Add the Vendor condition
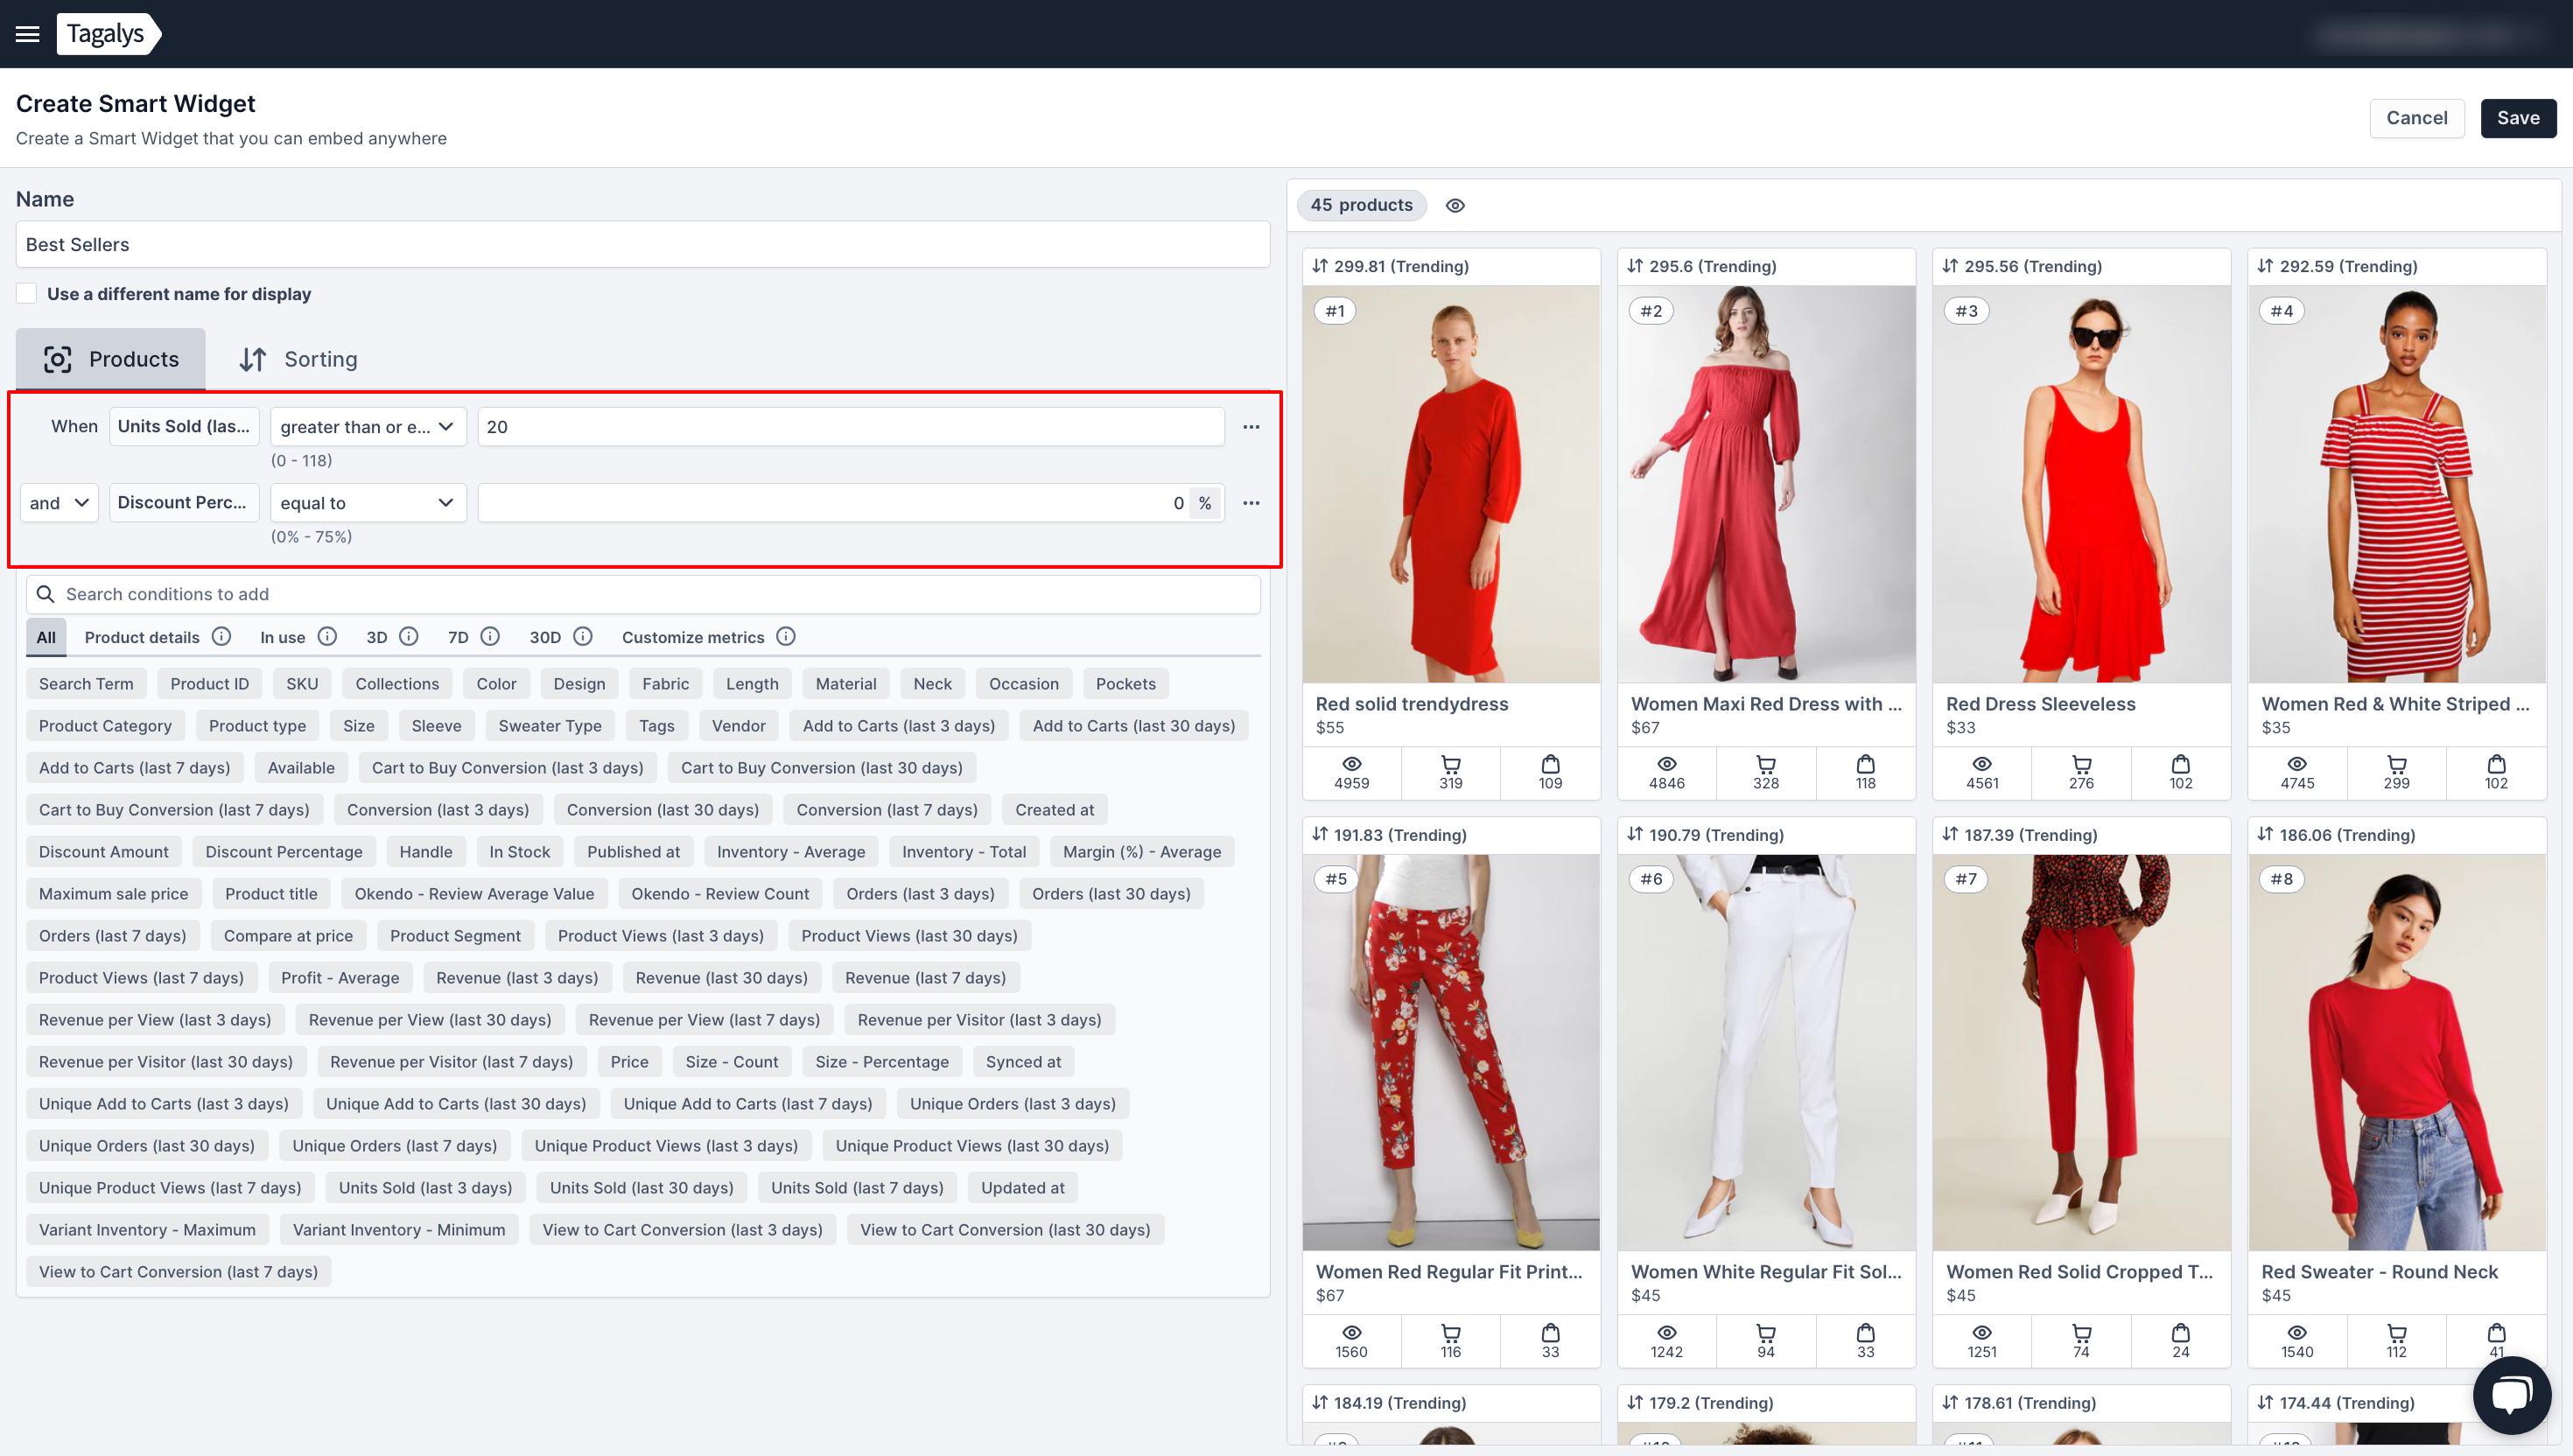Image resolution: width=2573 pixels, height=1456 pixels. tap(738, 726)
